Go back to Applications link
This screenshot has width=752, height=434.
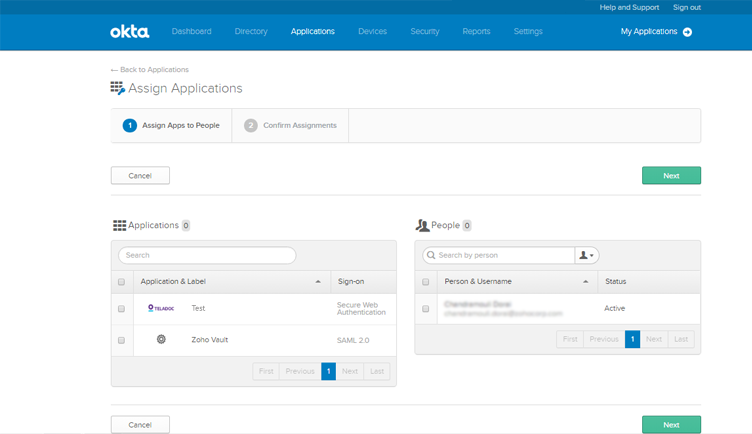click(149, 70)
